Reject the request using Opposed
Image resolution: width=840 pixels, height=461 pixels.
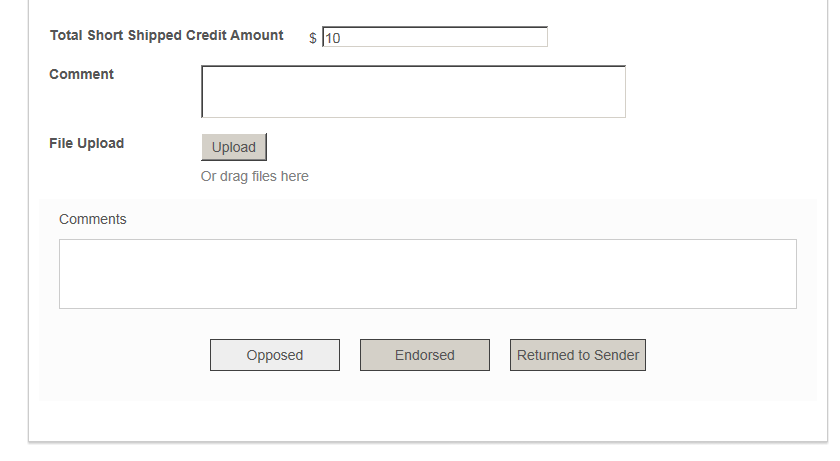coord(275,355)
